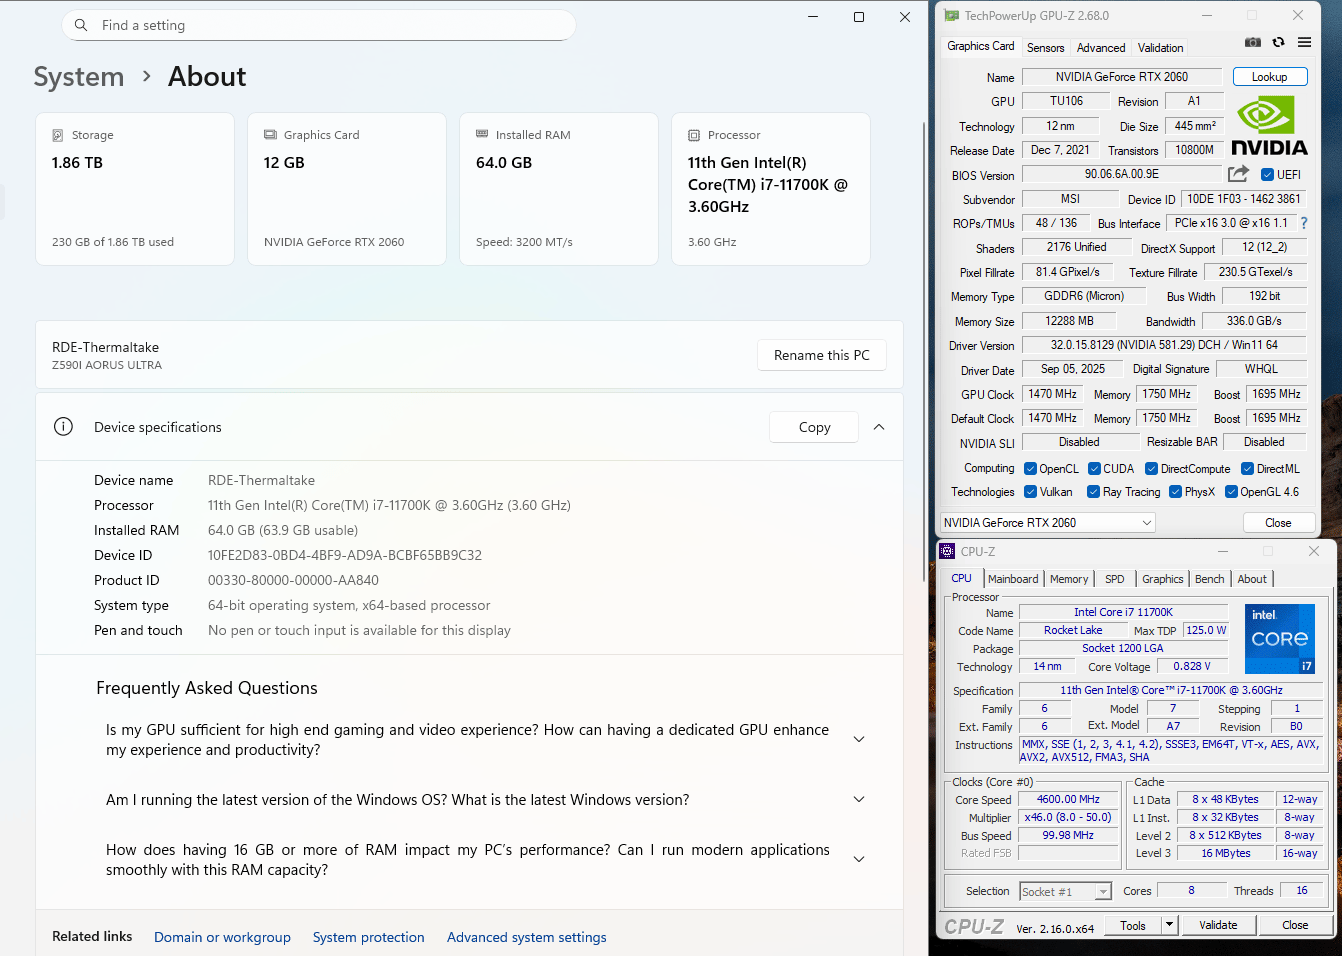1342x956 pixels.
Task: Open the About tab in CPU-Z
Action: pyautogui.click(x=1252, y=579)
